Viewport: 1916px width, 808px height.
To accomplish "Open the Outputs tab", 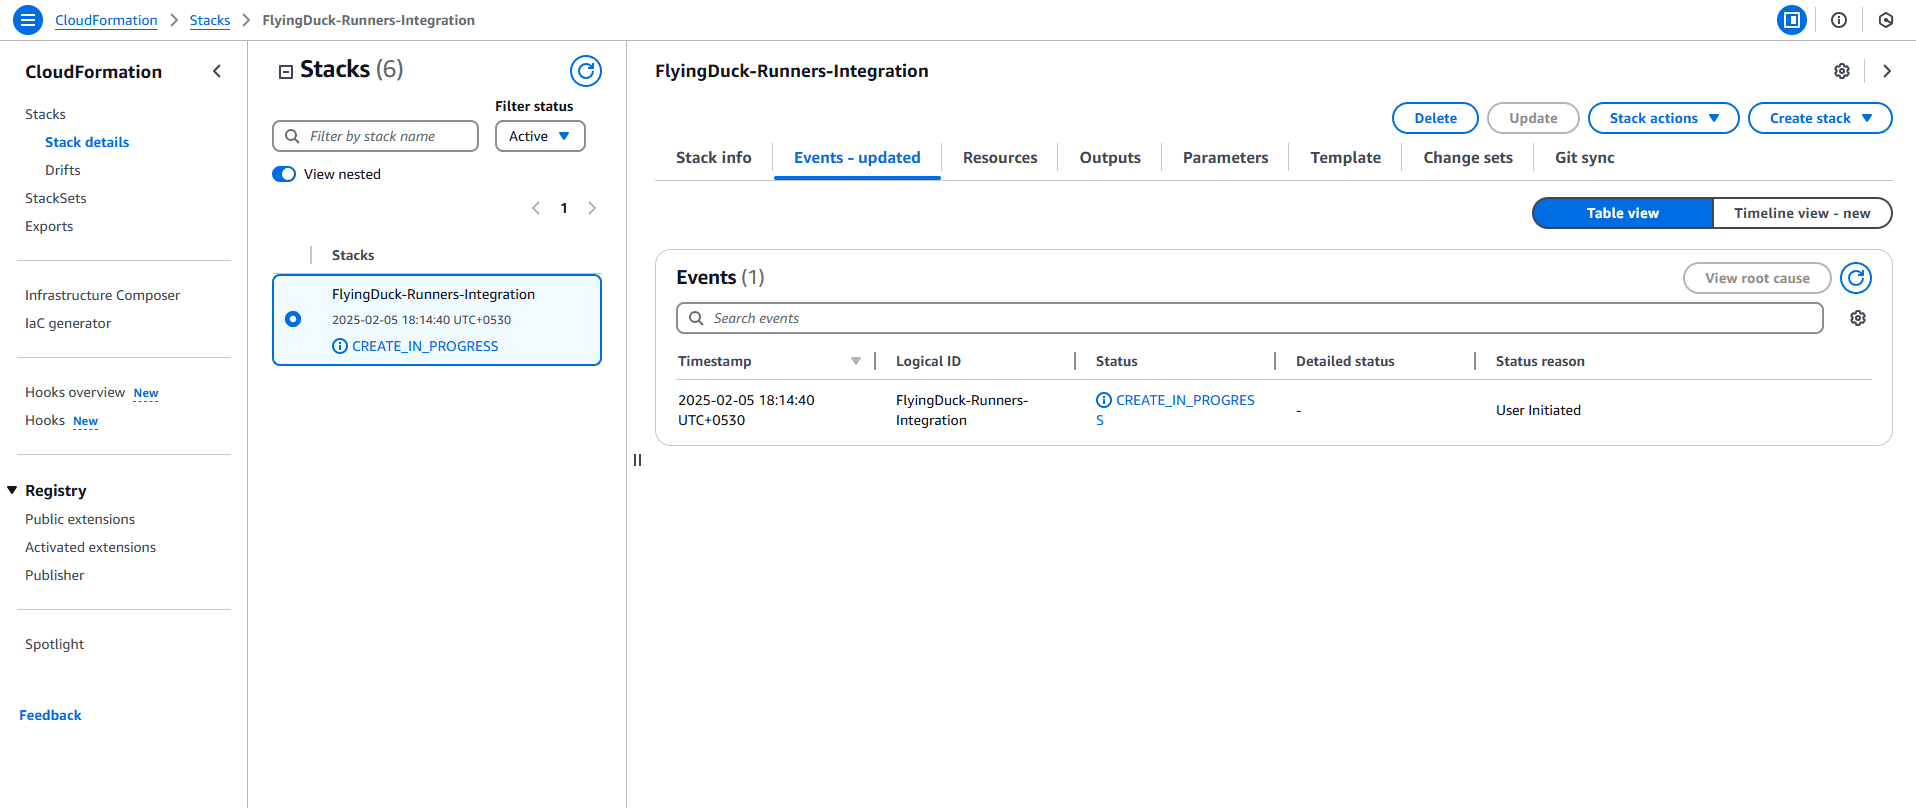I will point(1110,158).
